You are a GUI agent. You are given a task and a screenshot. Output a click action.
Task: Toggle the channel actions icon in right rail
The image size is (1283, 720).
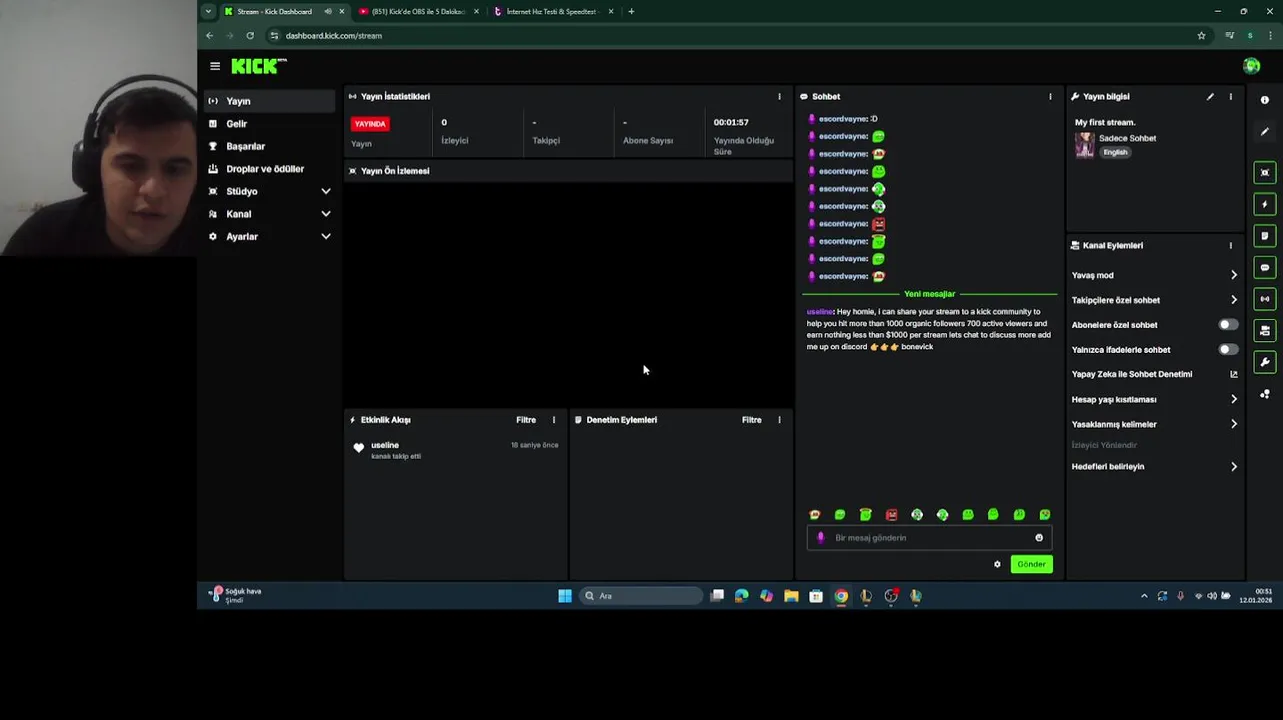[x=1265, y=331]
